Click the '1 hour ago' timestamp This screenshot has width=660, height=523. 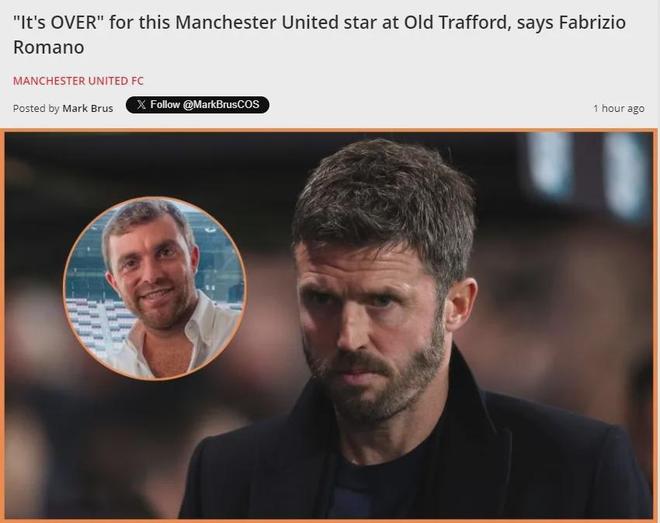click(x=619, y=108)
